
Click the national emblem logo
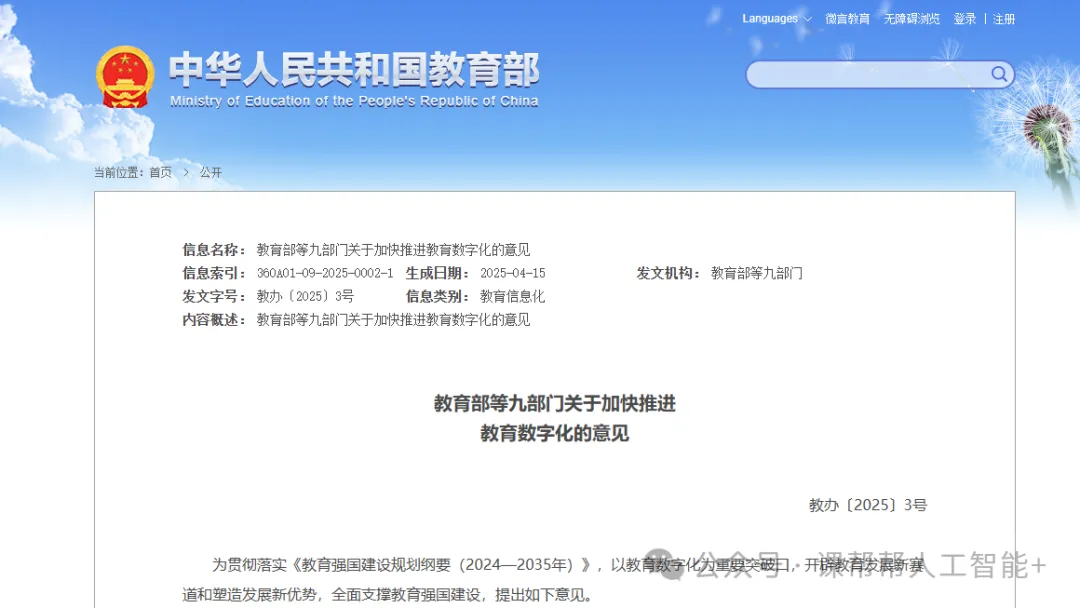(125, 77)
